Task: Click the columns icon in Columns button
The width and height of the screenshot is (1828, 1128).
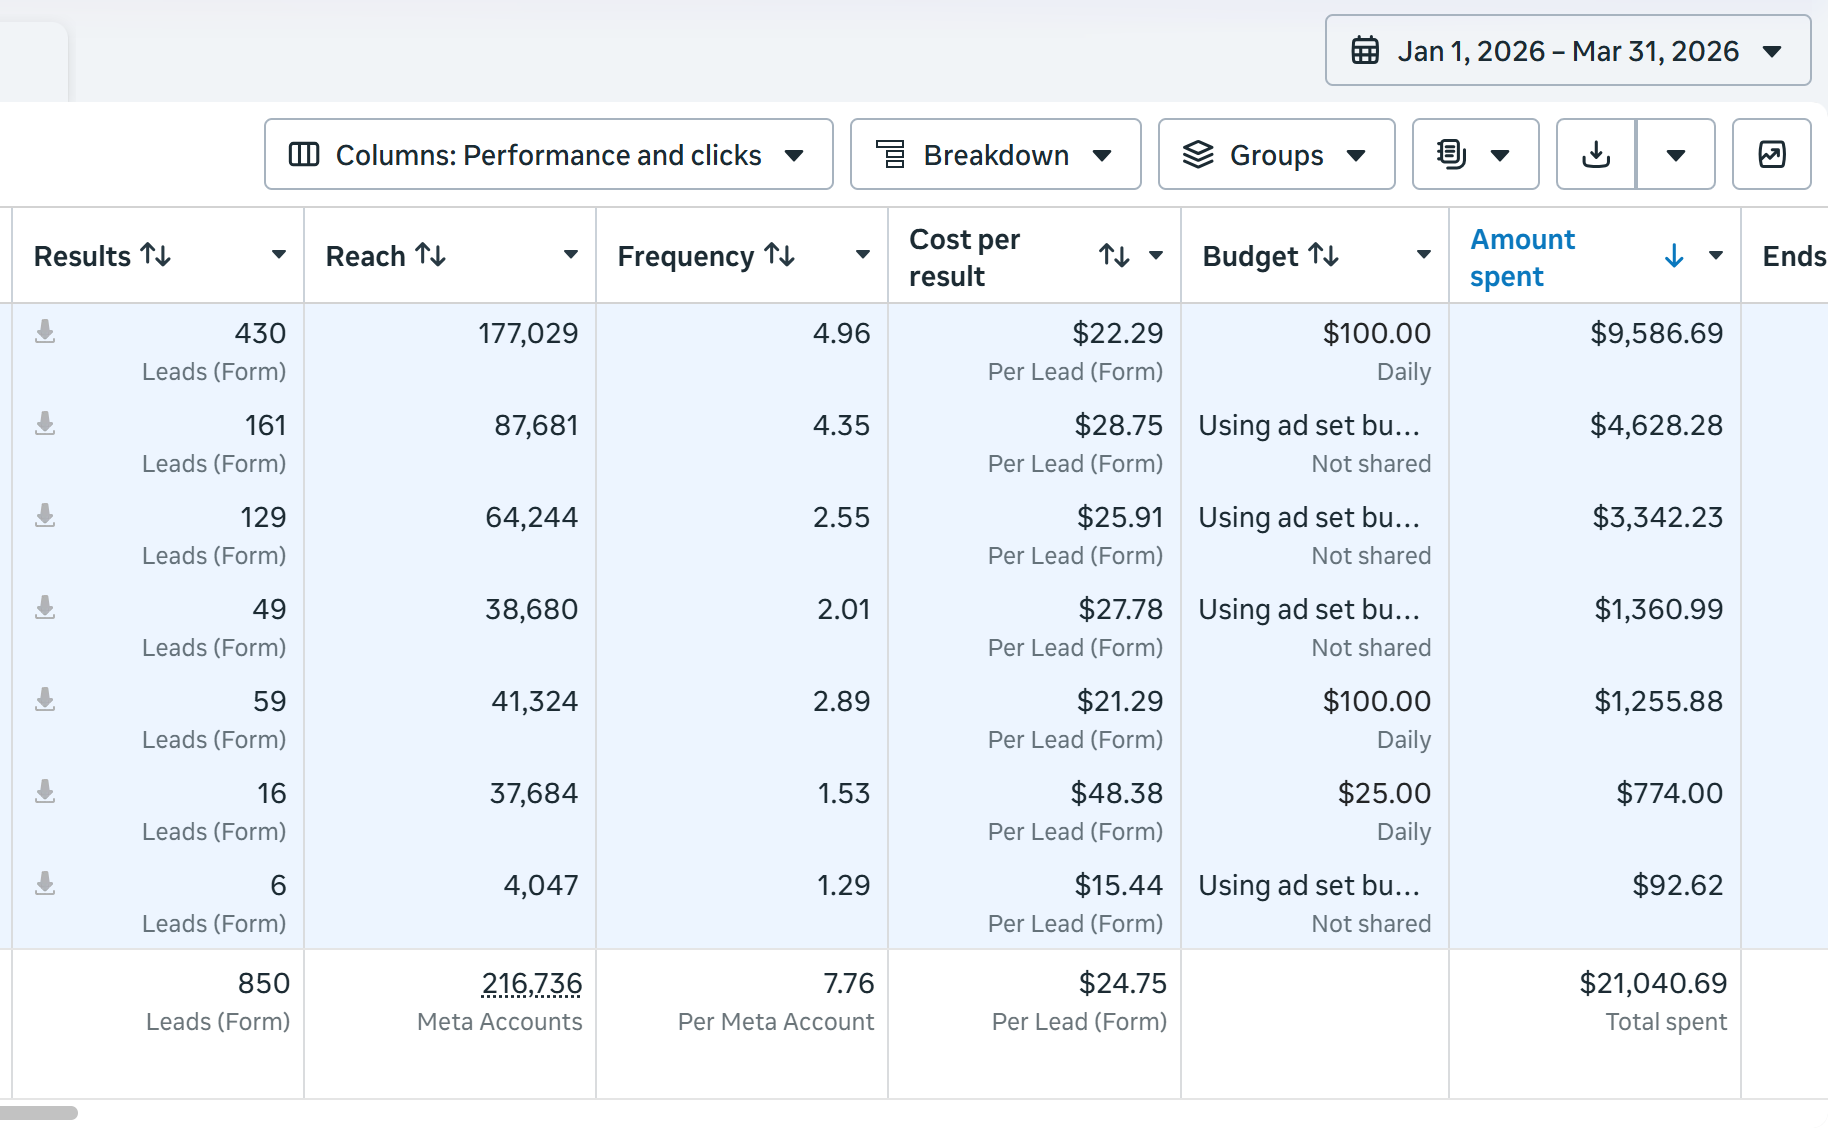Action: (303, 154)
